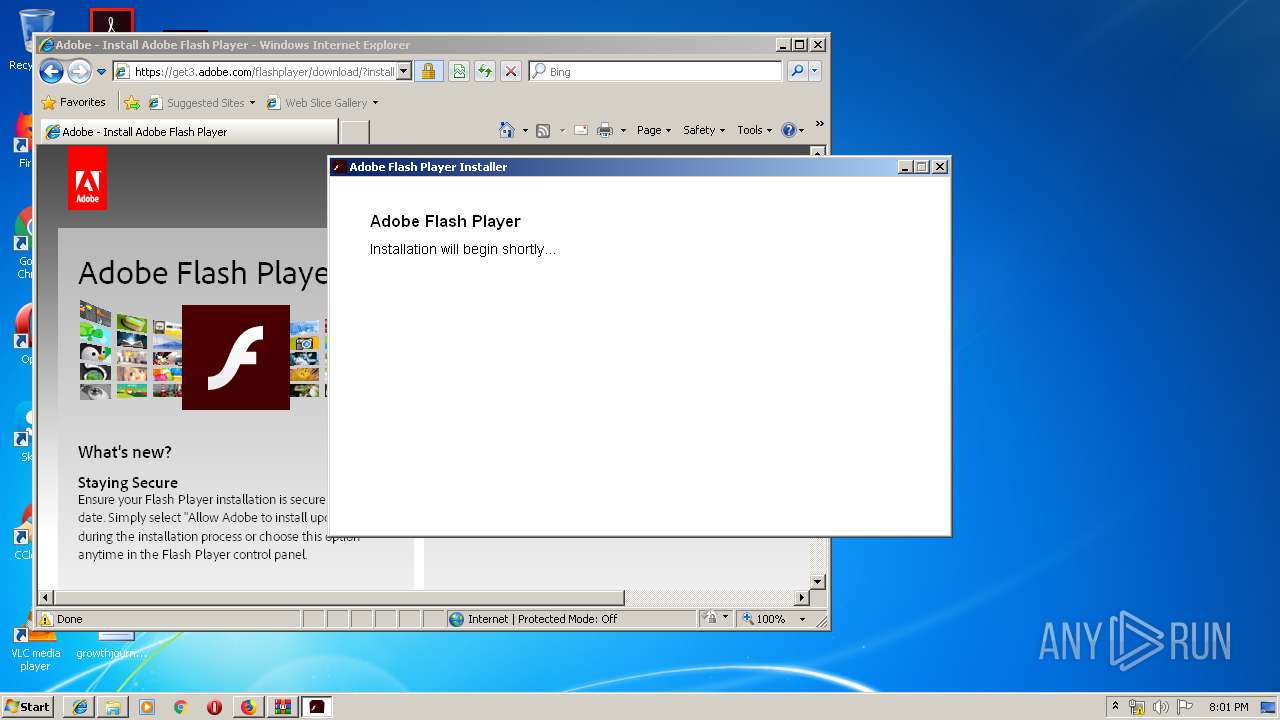Open WinRAR from the taskbar
This screenshot has height=720, width=1280.
pos(282,707)
